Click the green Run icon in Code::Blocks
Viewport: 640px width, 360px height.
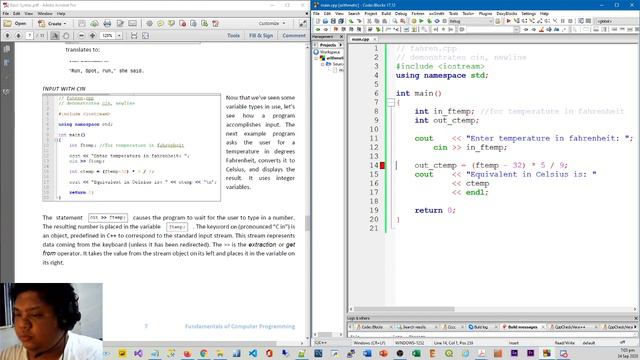click(421, 21)
